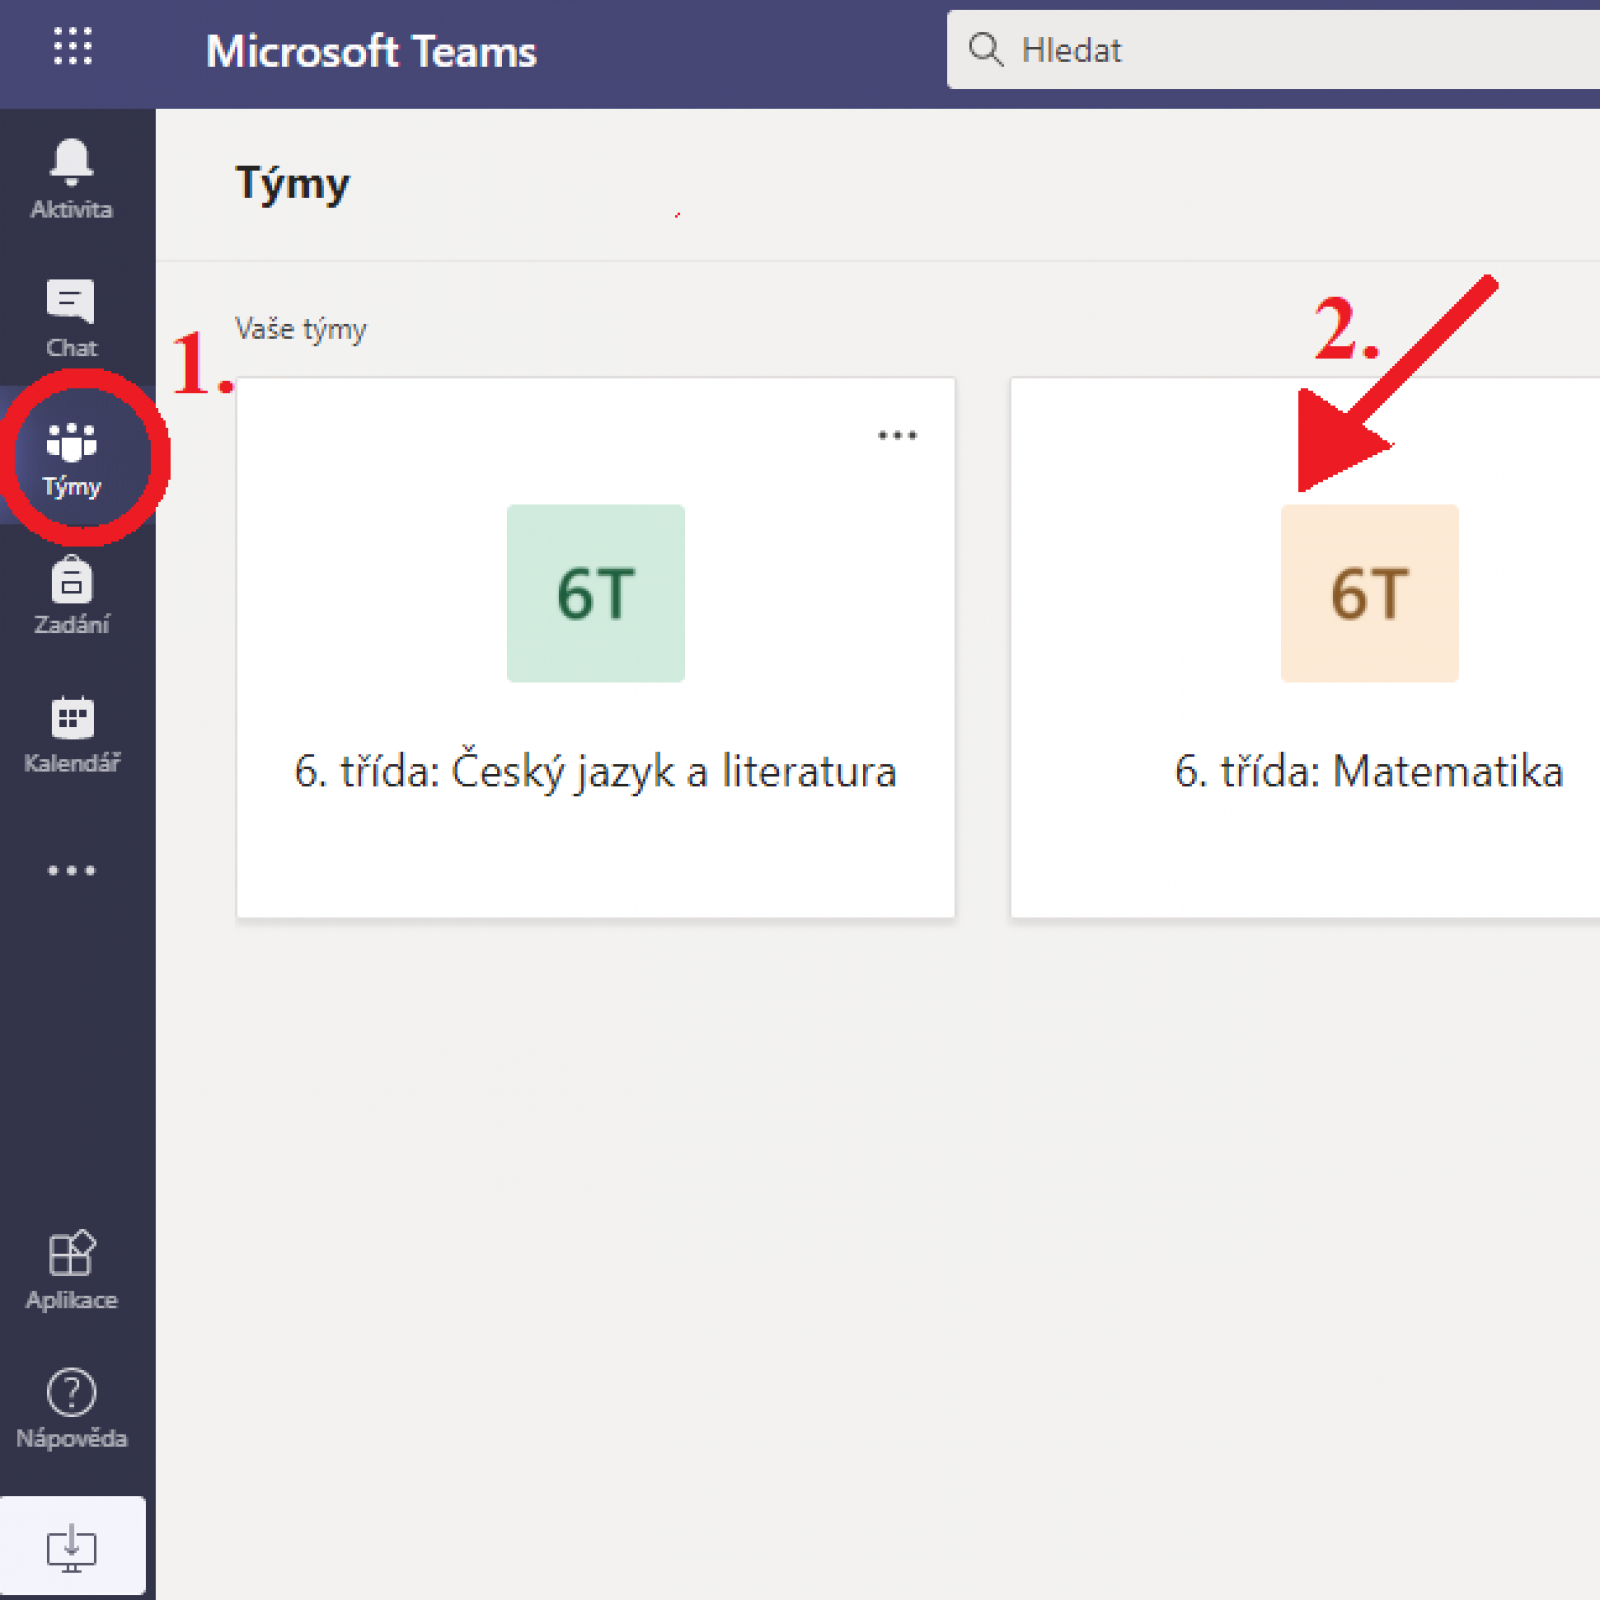Open the app launcher grid icon
1600x1600 pixels.
pyautogui.click(x=72, y=46)
